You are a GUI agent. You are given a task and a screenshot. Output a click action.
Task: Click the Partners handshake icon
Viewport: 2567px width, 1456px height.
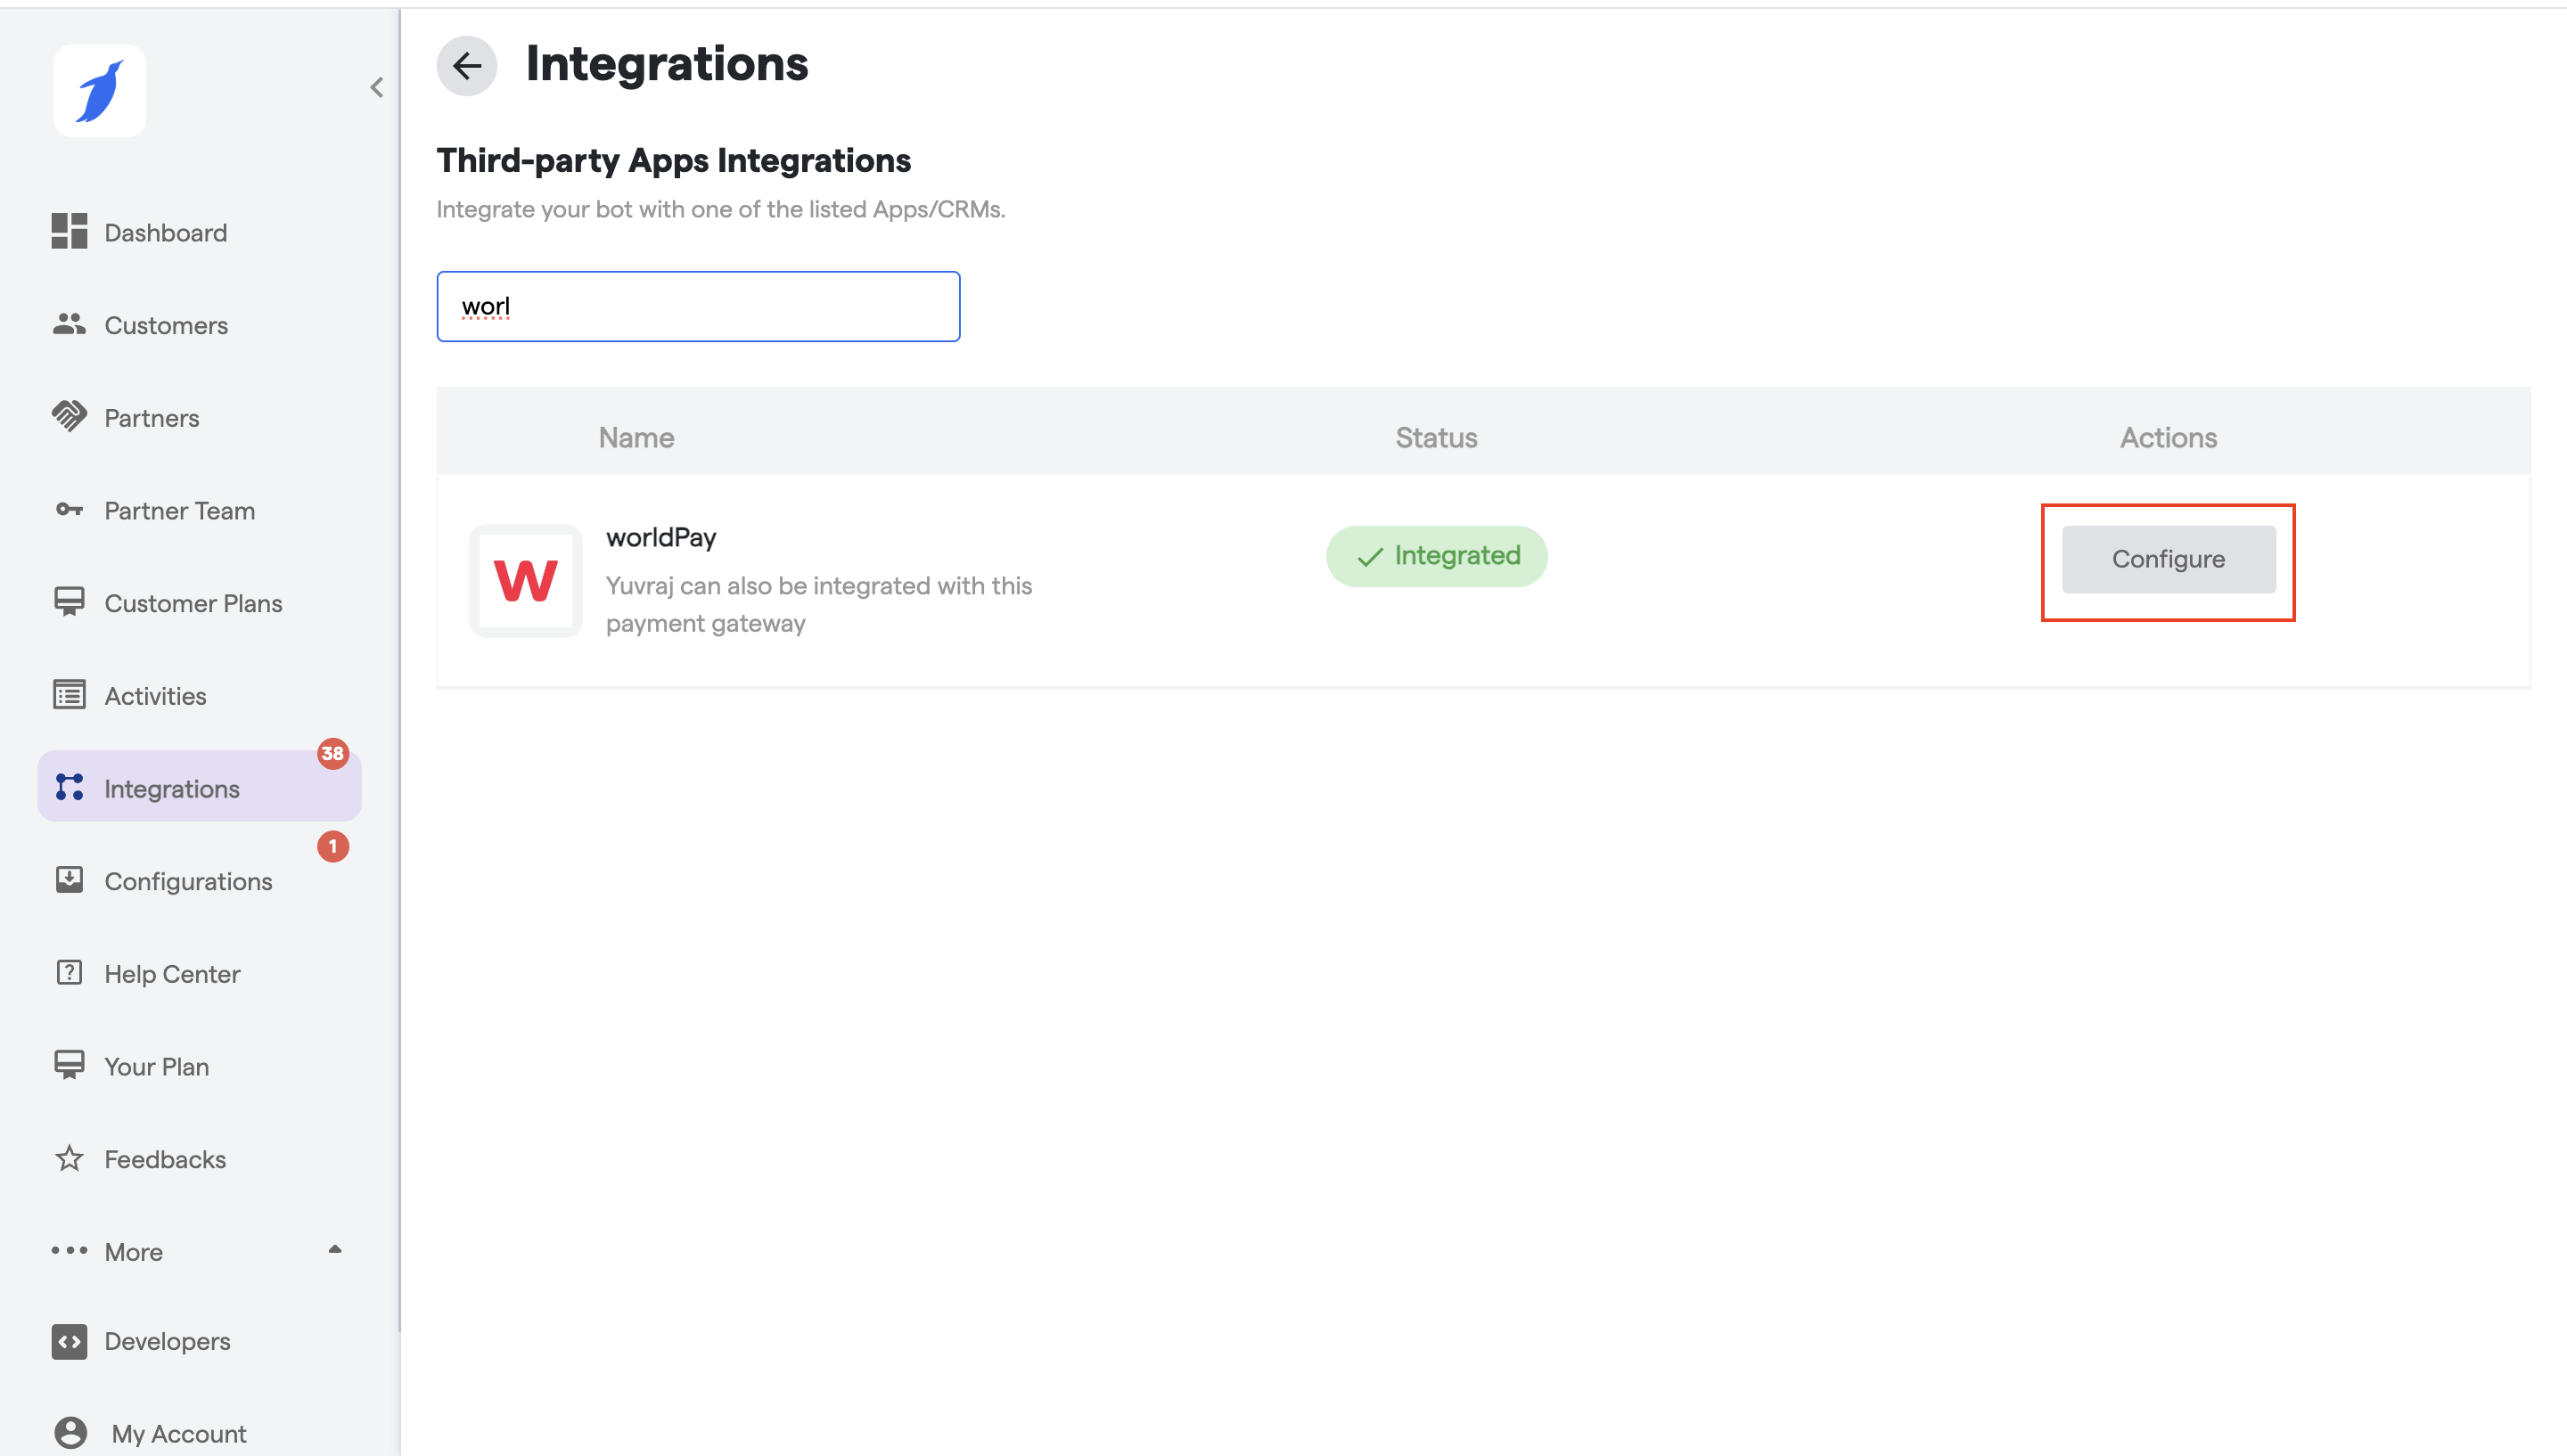[x=69, y=416]
